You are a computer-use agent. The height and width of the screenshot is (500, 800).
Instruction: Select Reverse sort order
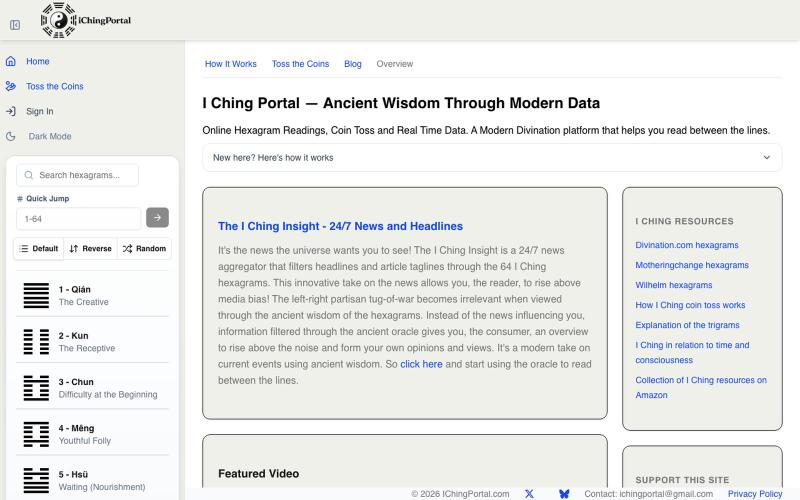pyautogui.click(x=90, y=248)
